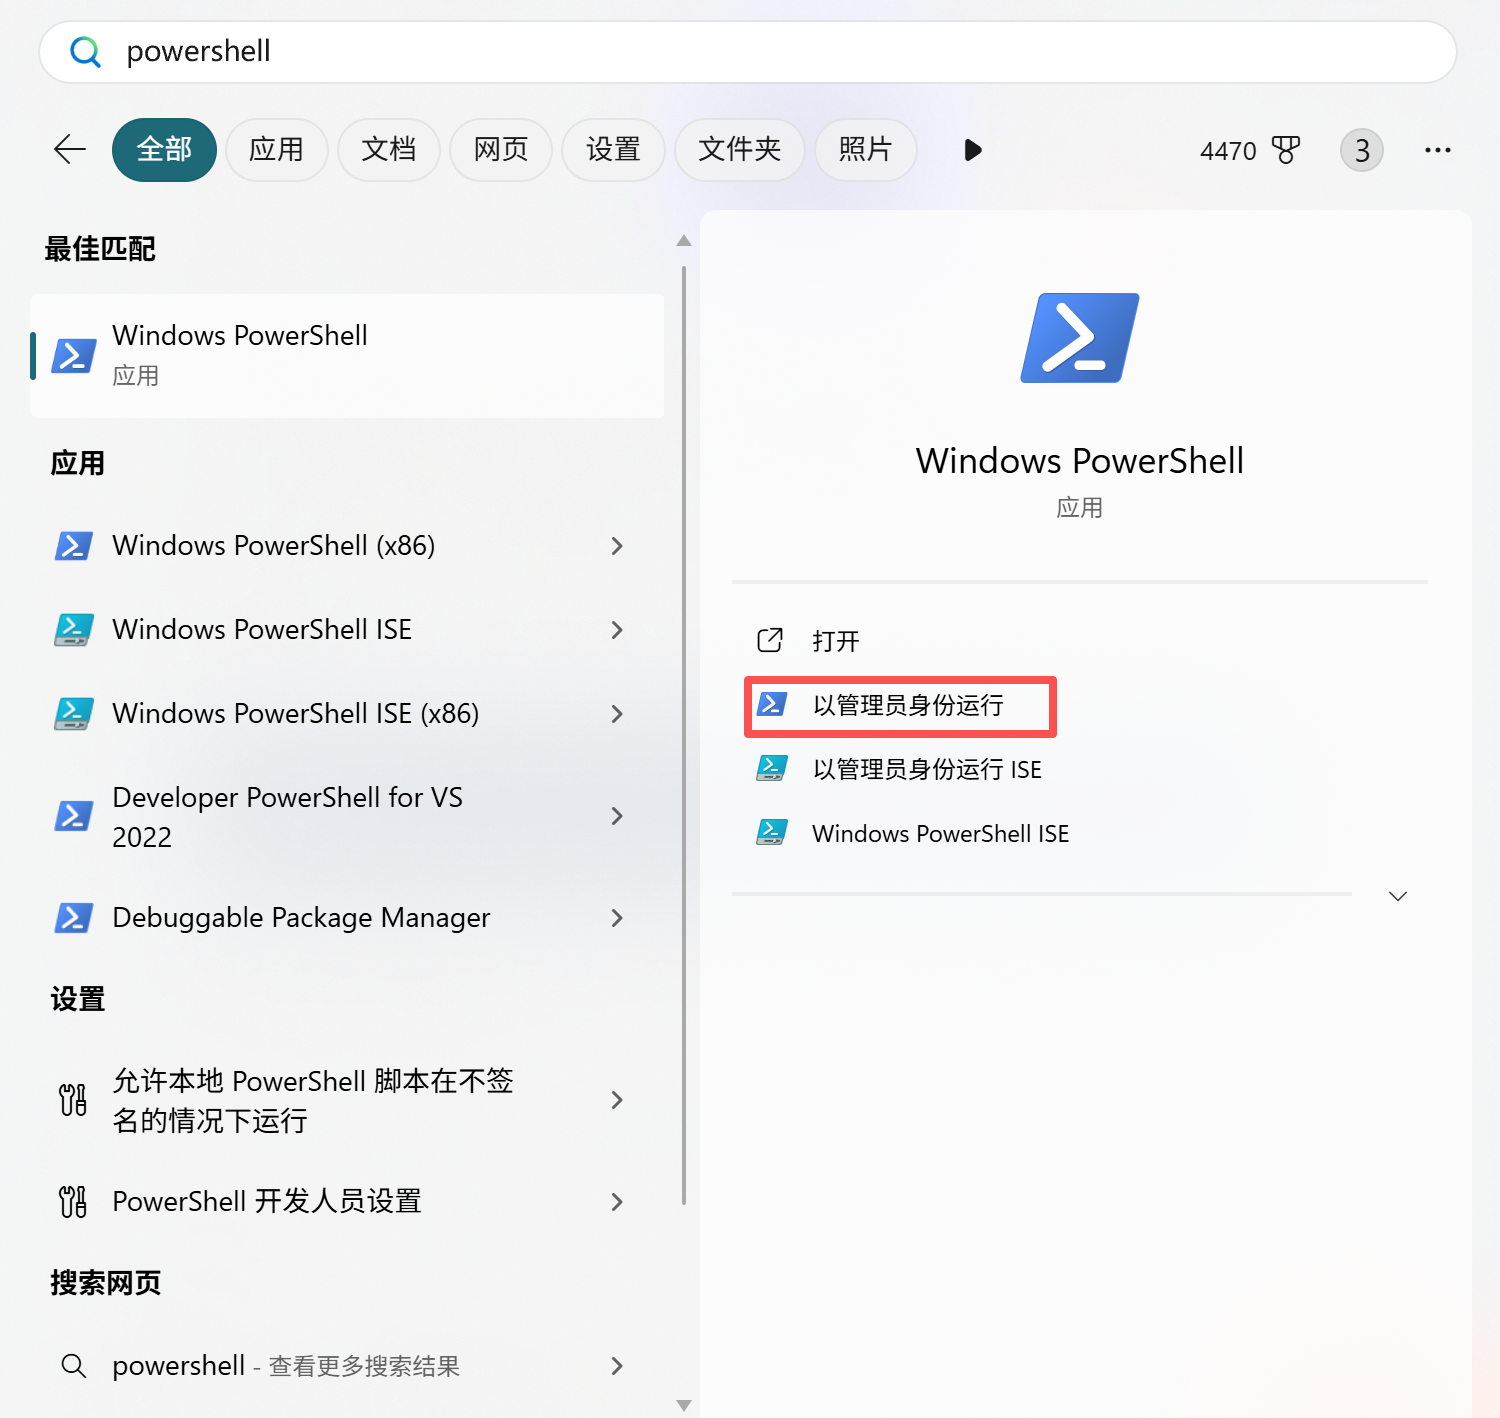Expand Developer PowerShell for VS 2022 chevron
The width and height of the screenshot is (1500, 1418).
point(617,816)
